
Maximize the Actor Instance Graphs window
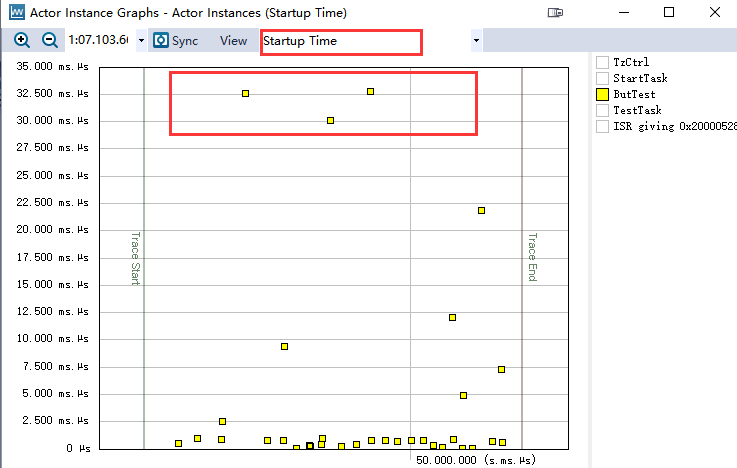(669, 13)
